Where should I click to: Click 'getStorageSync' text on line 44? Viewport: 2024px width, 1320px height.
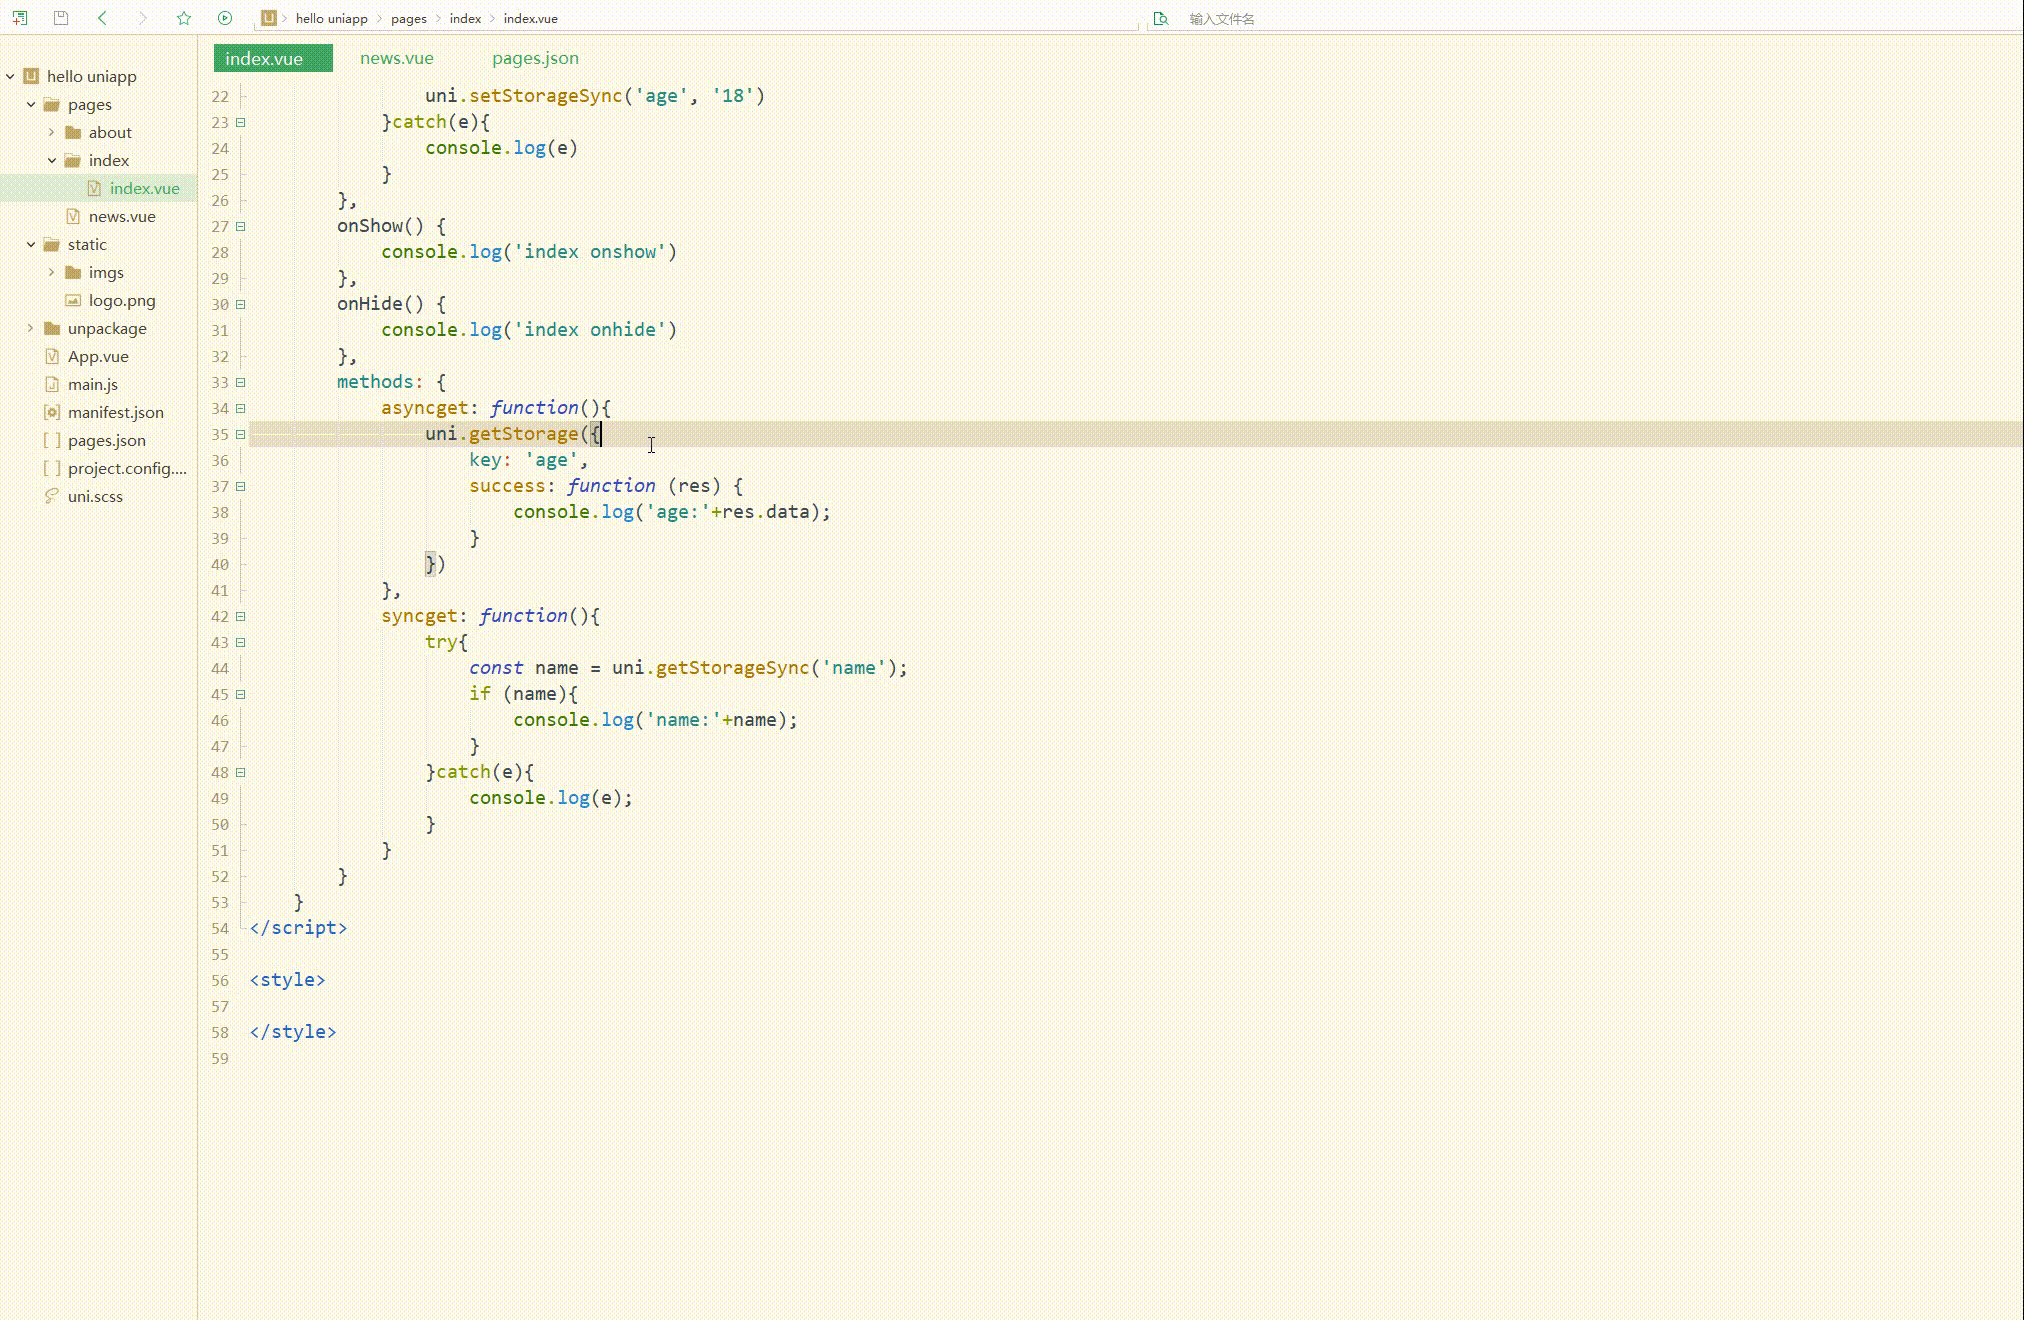(732, 668)
